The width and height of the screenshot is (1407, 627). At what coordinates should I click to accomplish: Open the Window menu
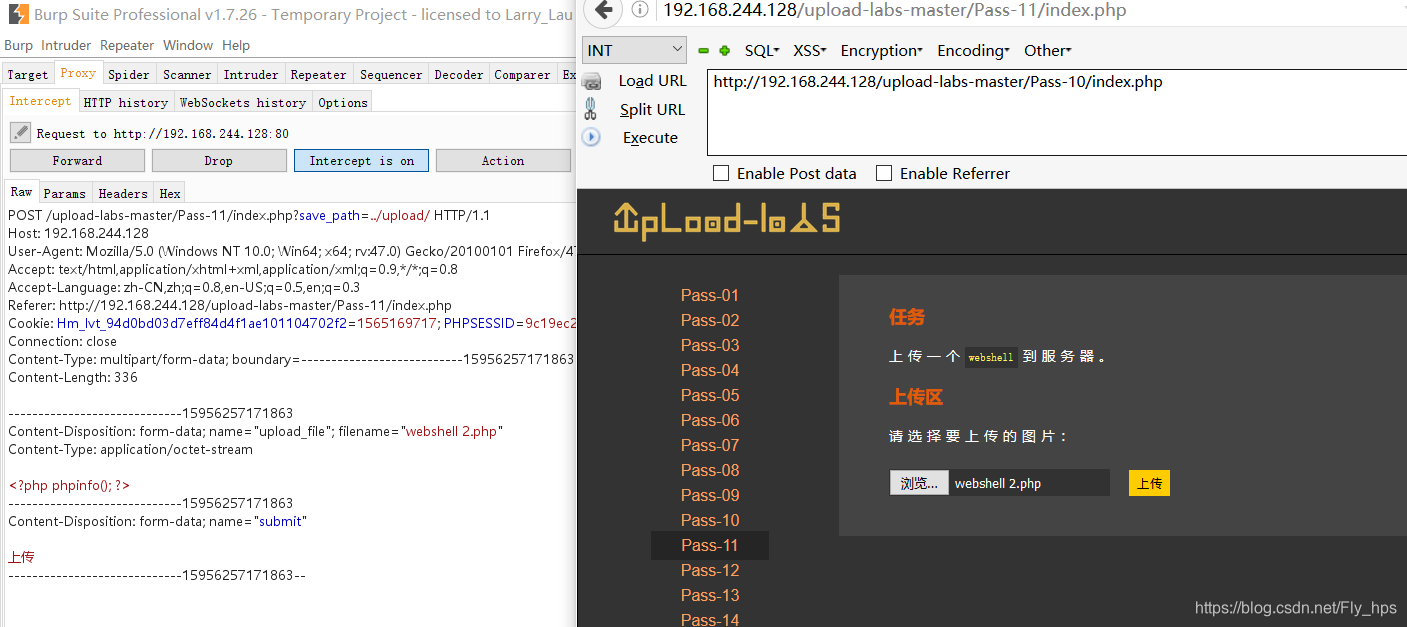[x=188, y=45]
